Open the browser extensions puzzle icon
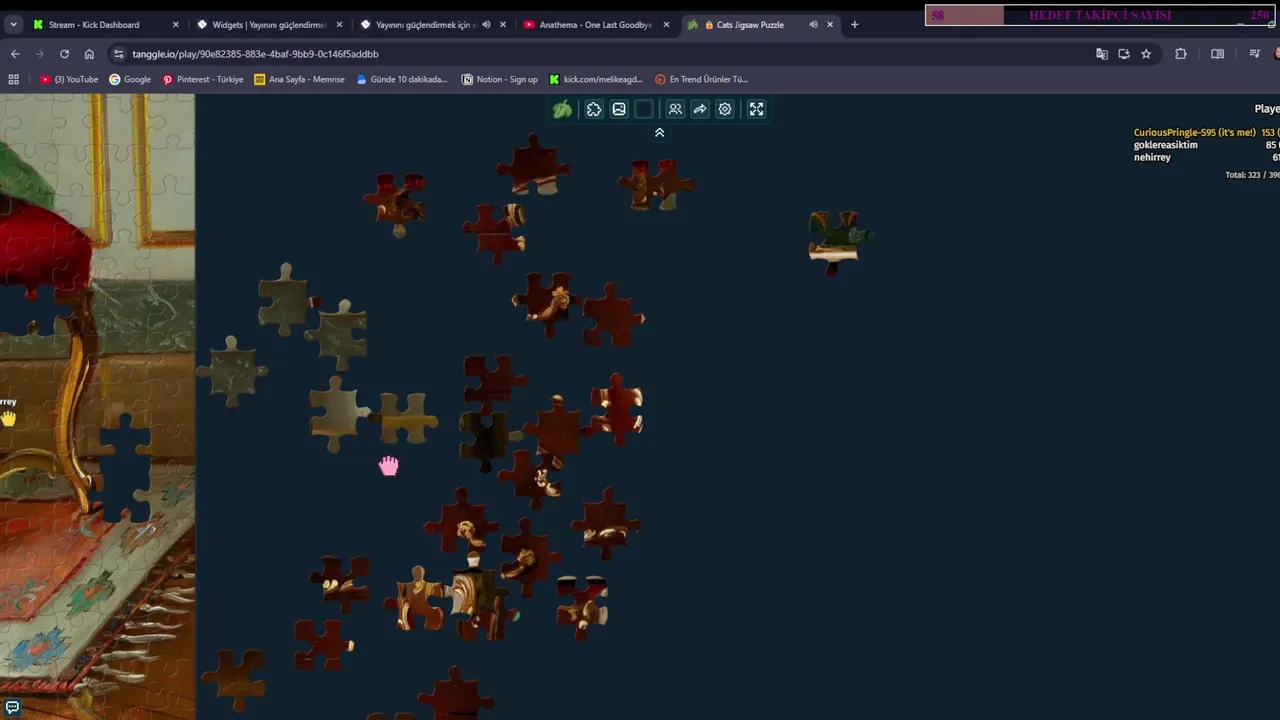The image size is (1280, 720). click(x=1181, y=54)
